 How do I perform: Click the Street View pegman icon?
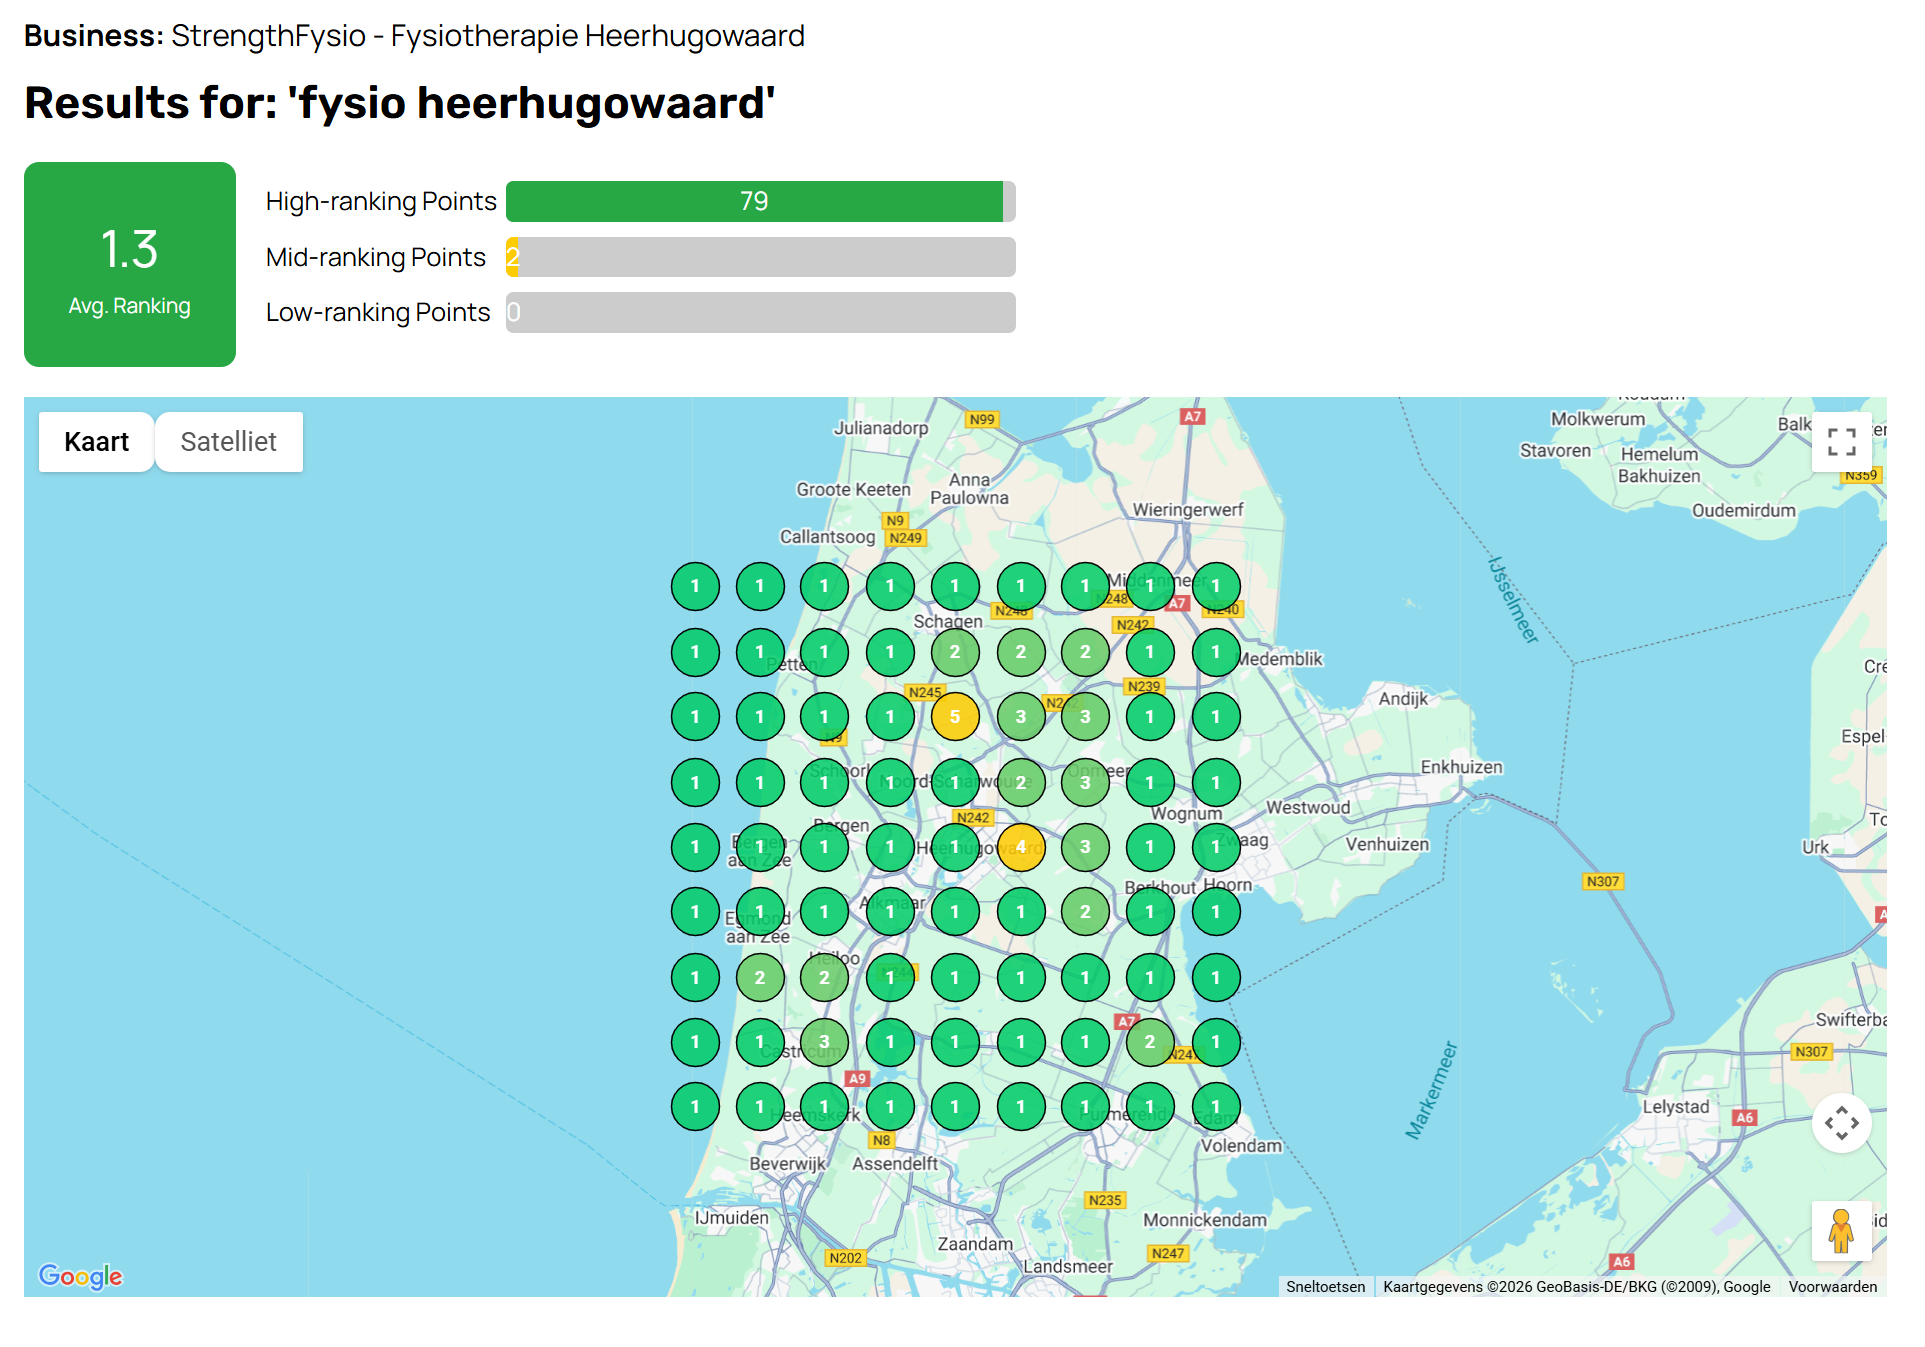1841,1231
